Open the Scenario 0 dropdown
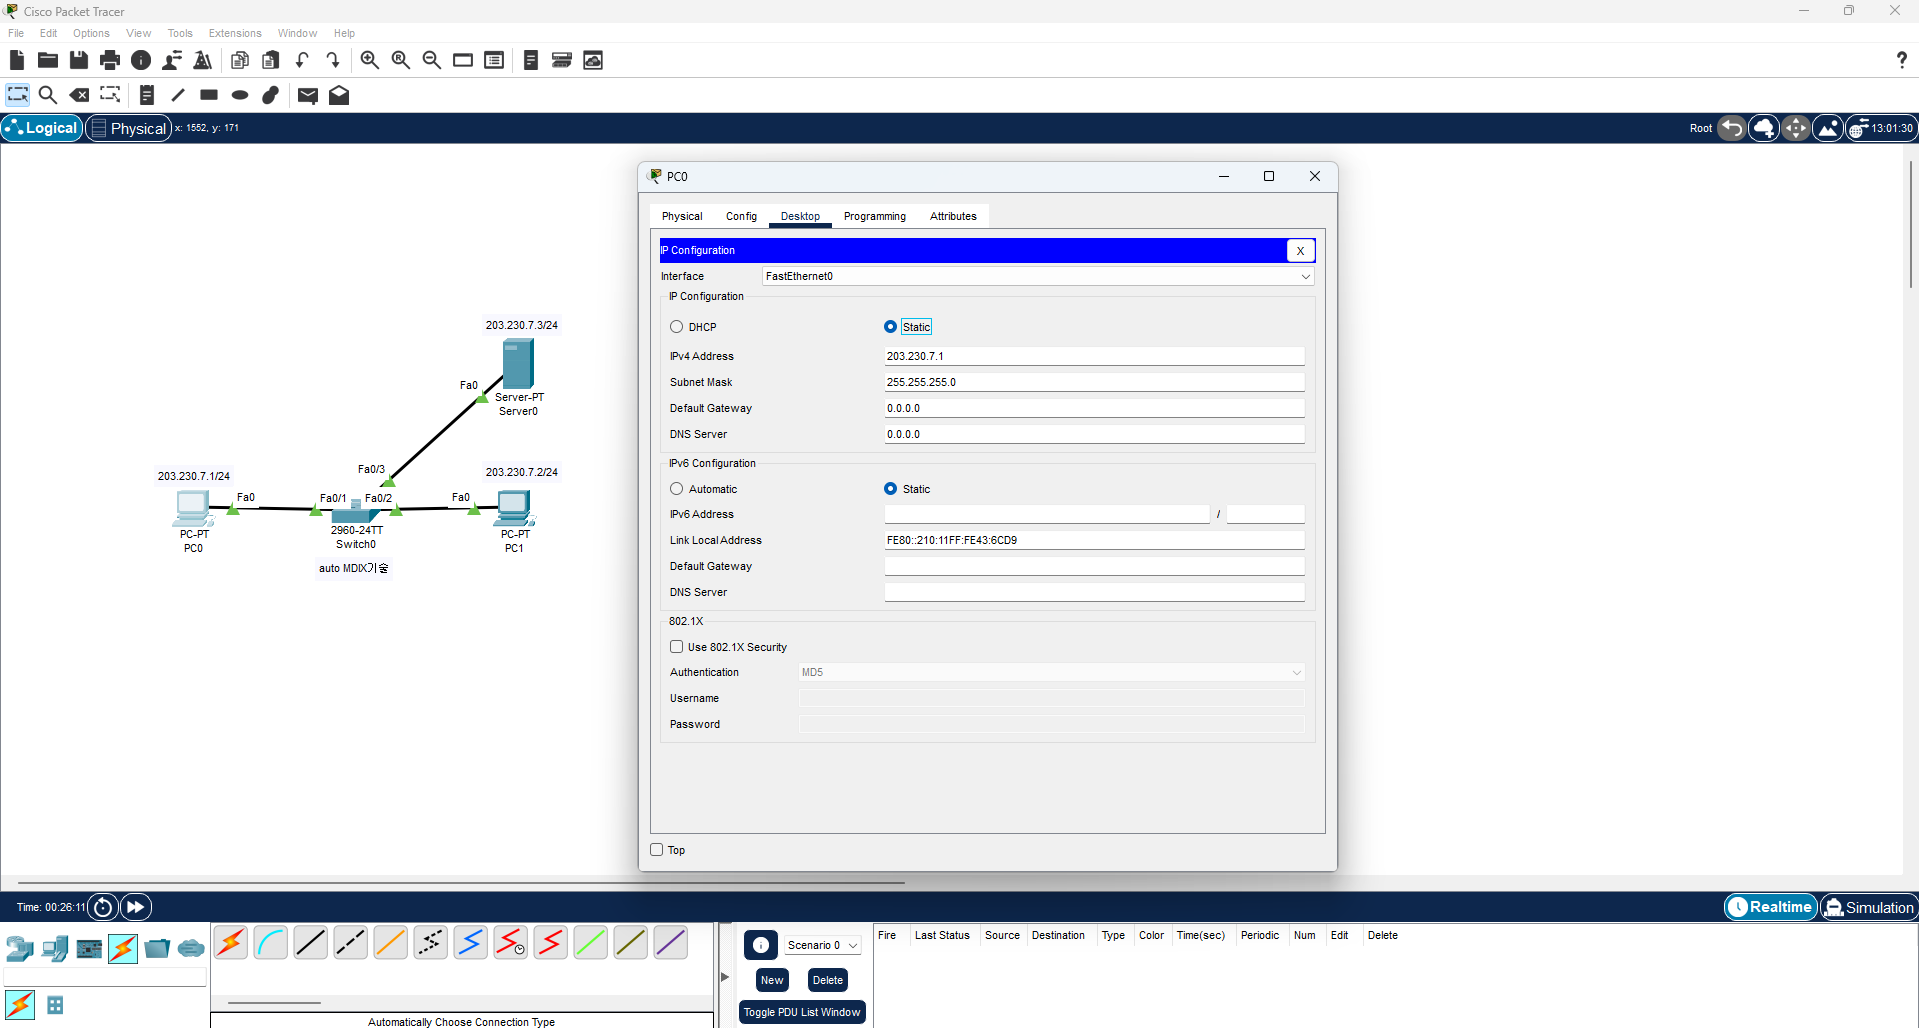Viewport: 1919px width, 1028px height. click(x=823, y=945)
